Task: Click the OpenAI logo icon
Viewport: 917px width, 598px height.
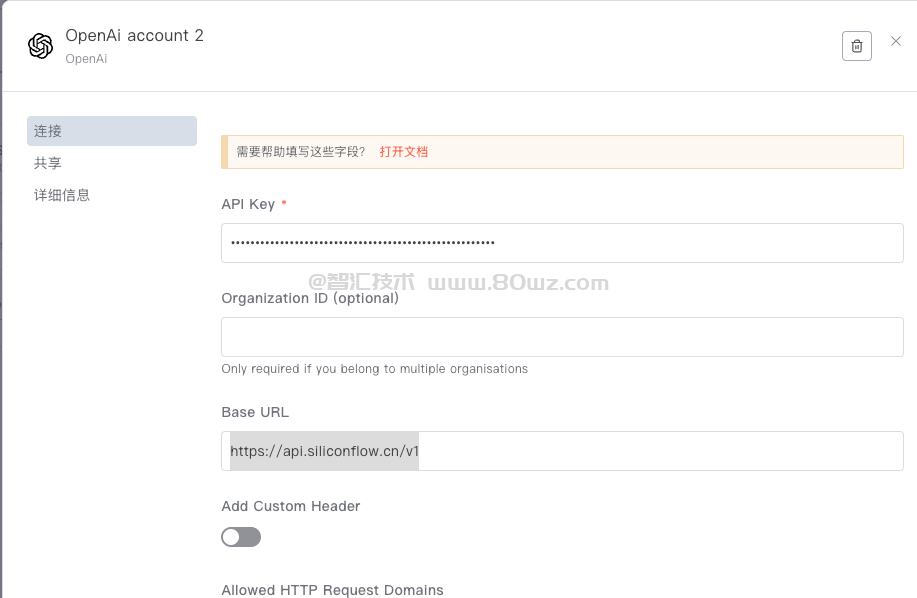Action: (40, 46)
